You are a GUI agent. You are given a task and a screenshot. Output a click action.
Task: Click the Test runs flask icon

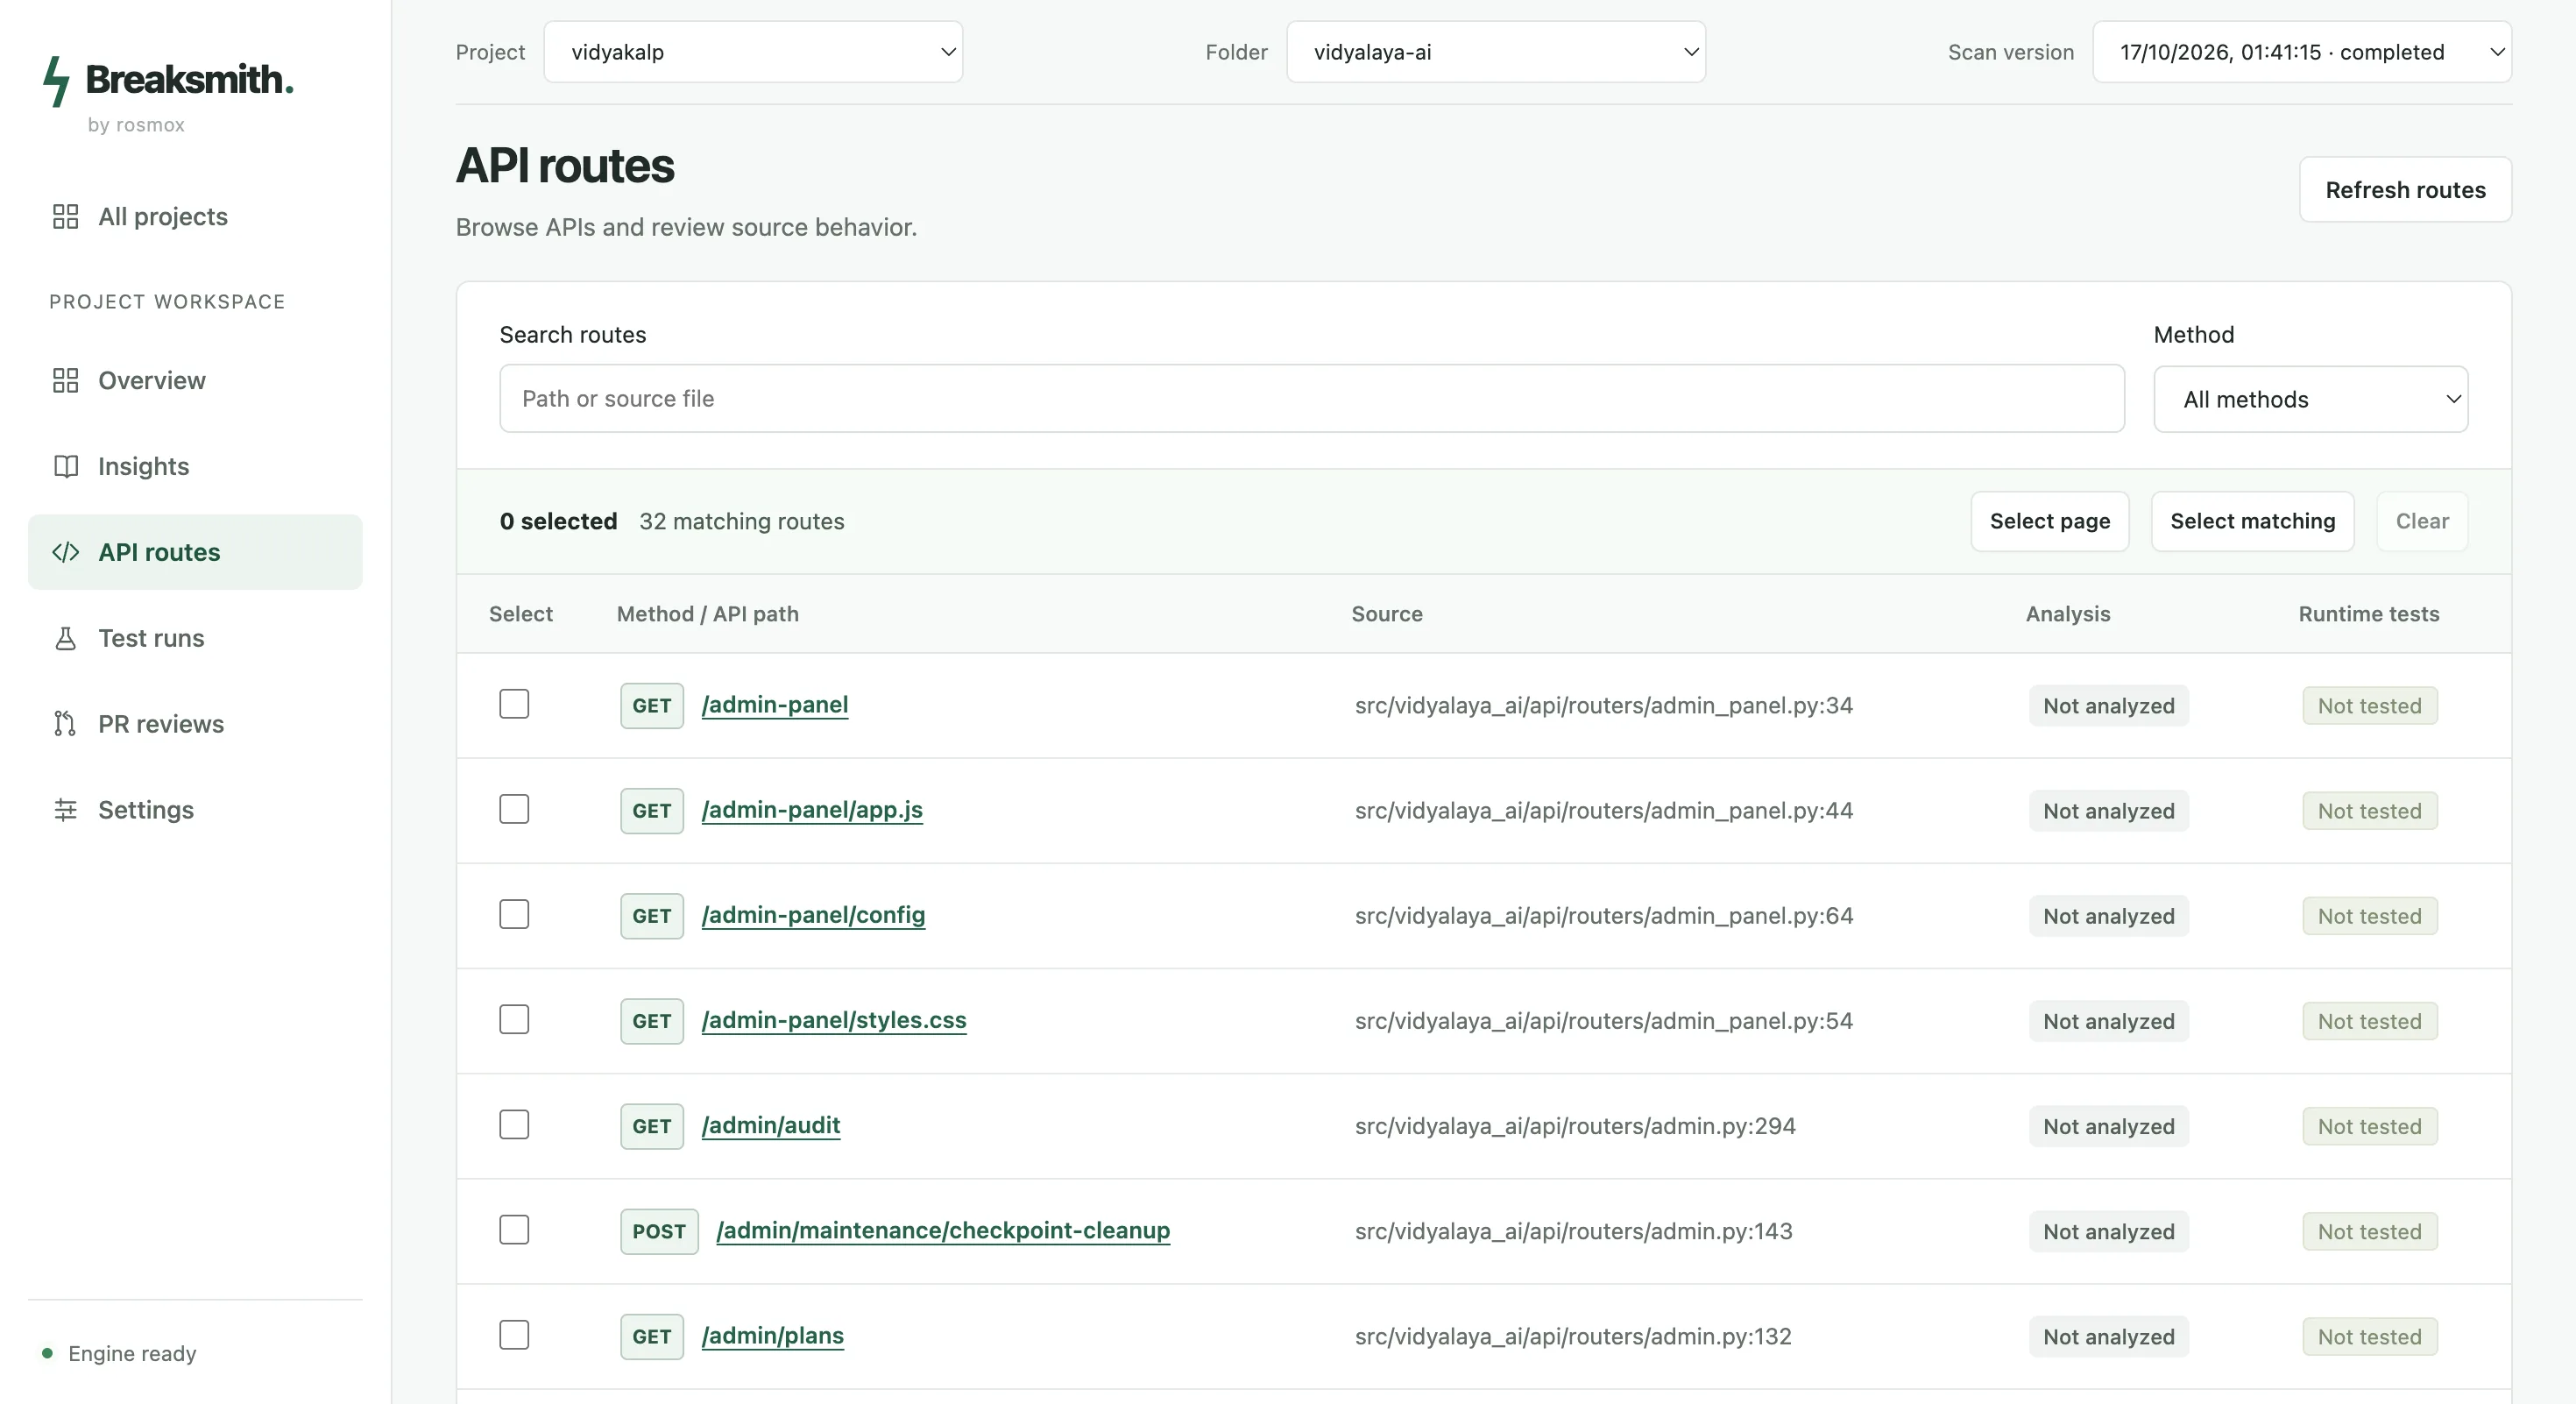(x=65, y=639)
